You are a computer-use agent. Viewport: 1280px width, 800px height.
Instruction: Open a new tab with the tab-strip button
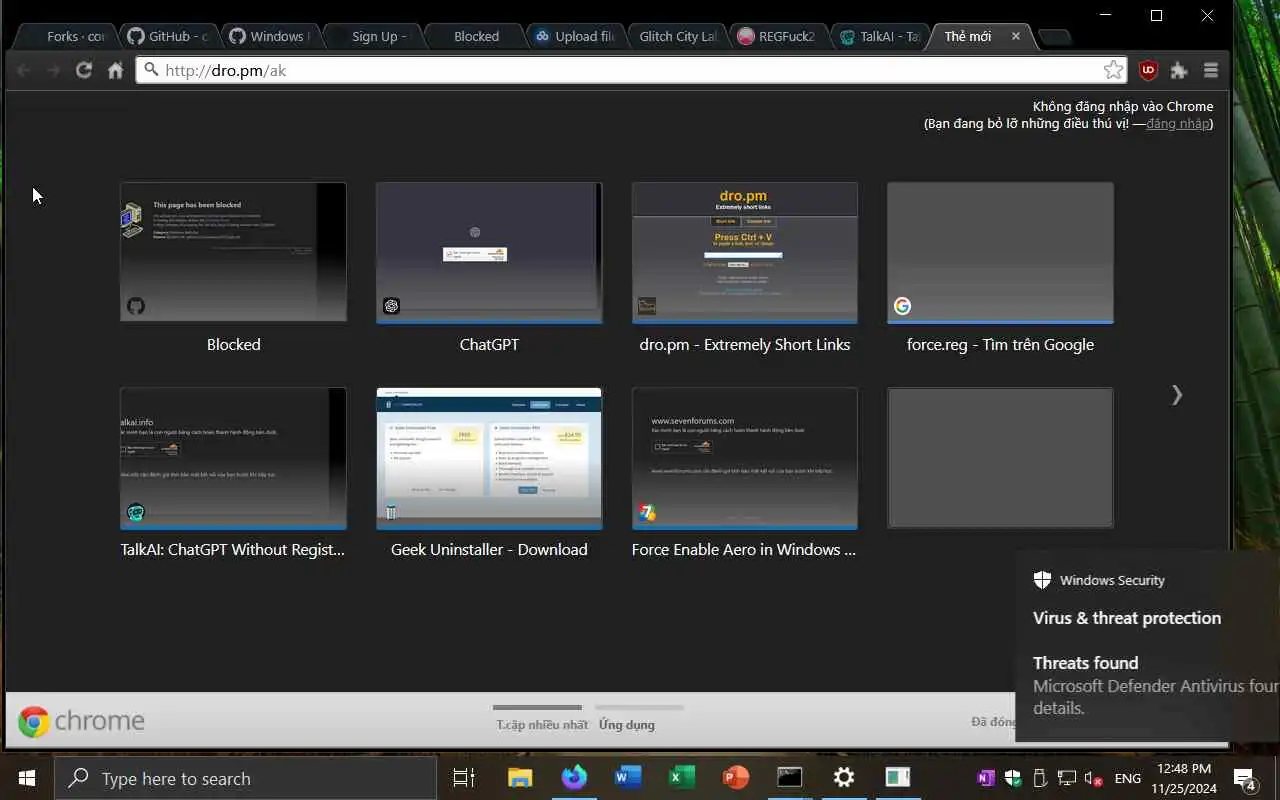tap(1055, 37)
